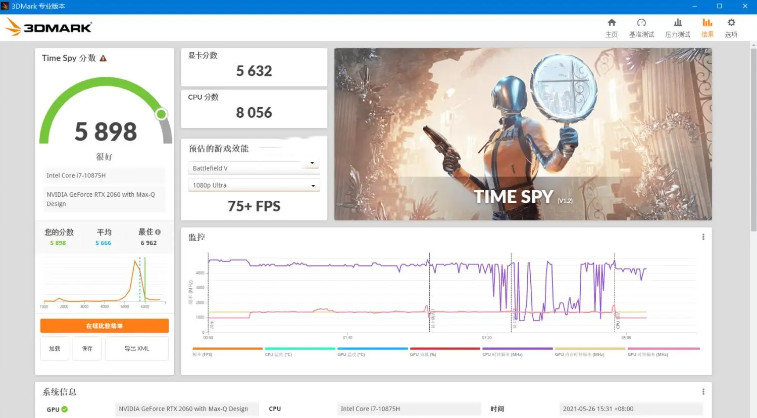Click the 监控 section heading

click(196, 237)
